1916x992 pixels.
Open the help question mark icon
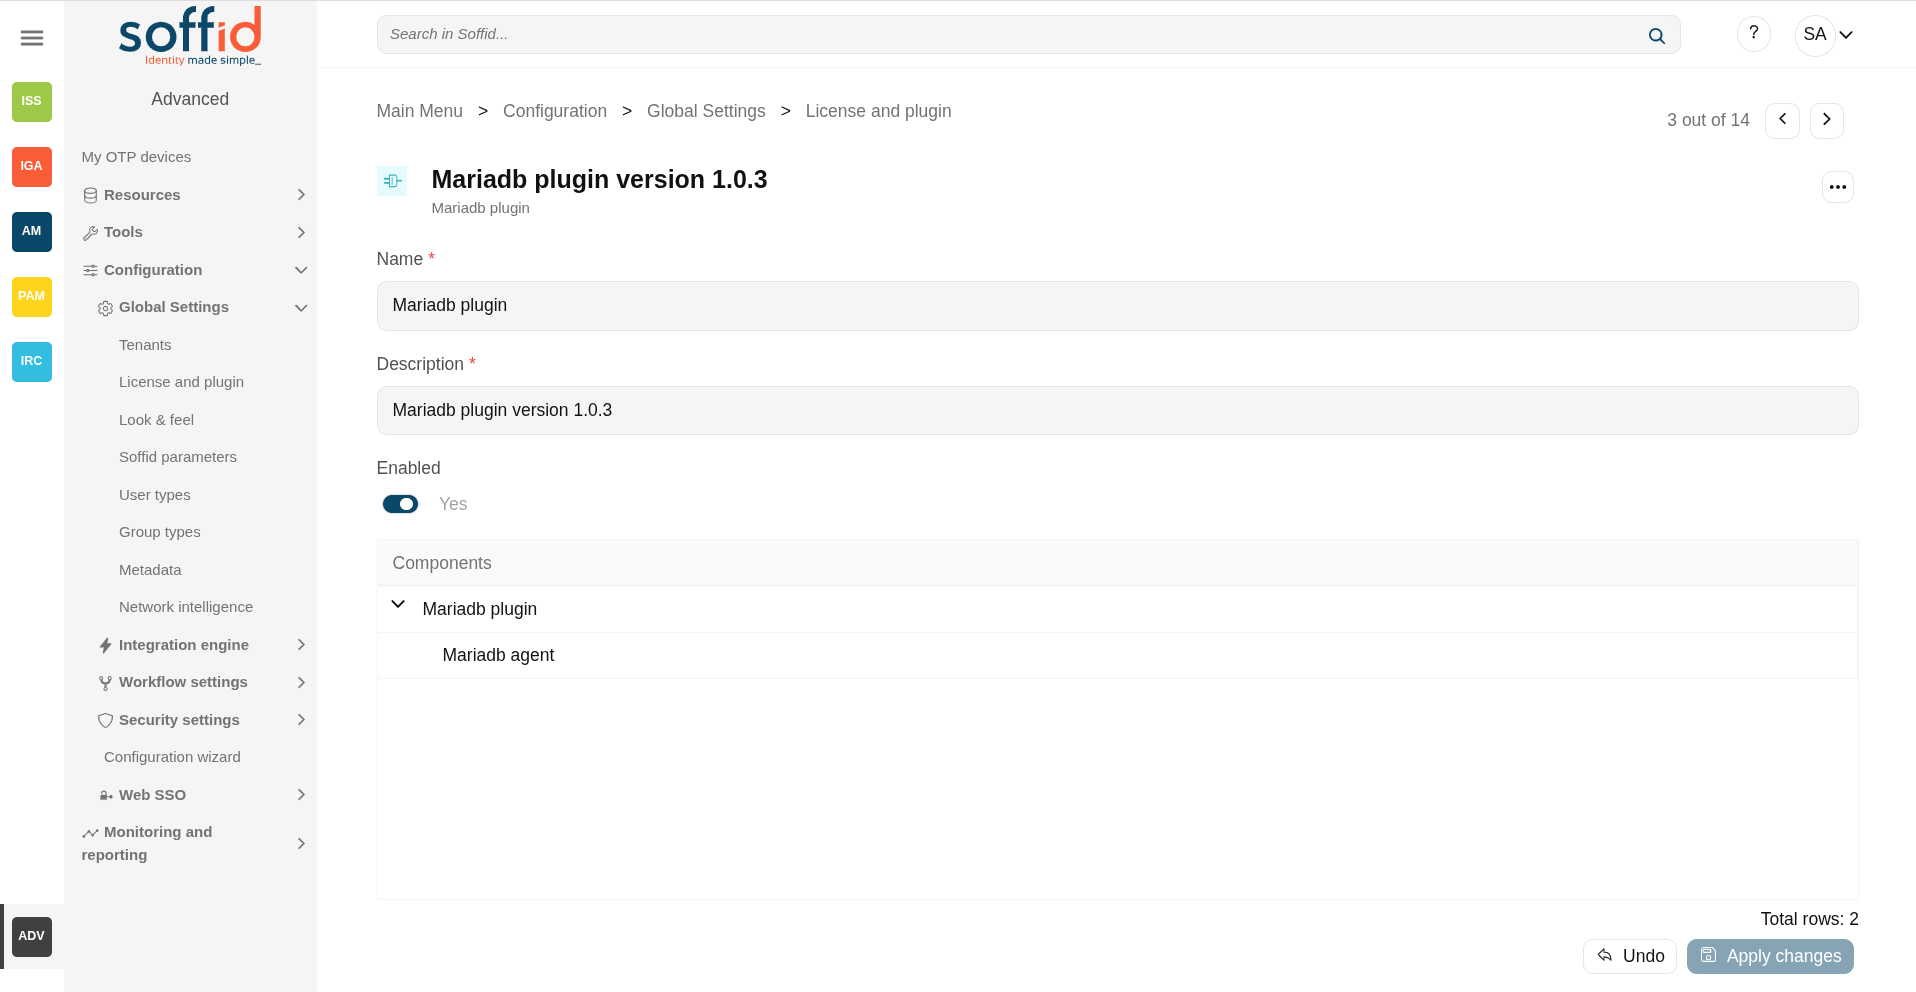1754,34
